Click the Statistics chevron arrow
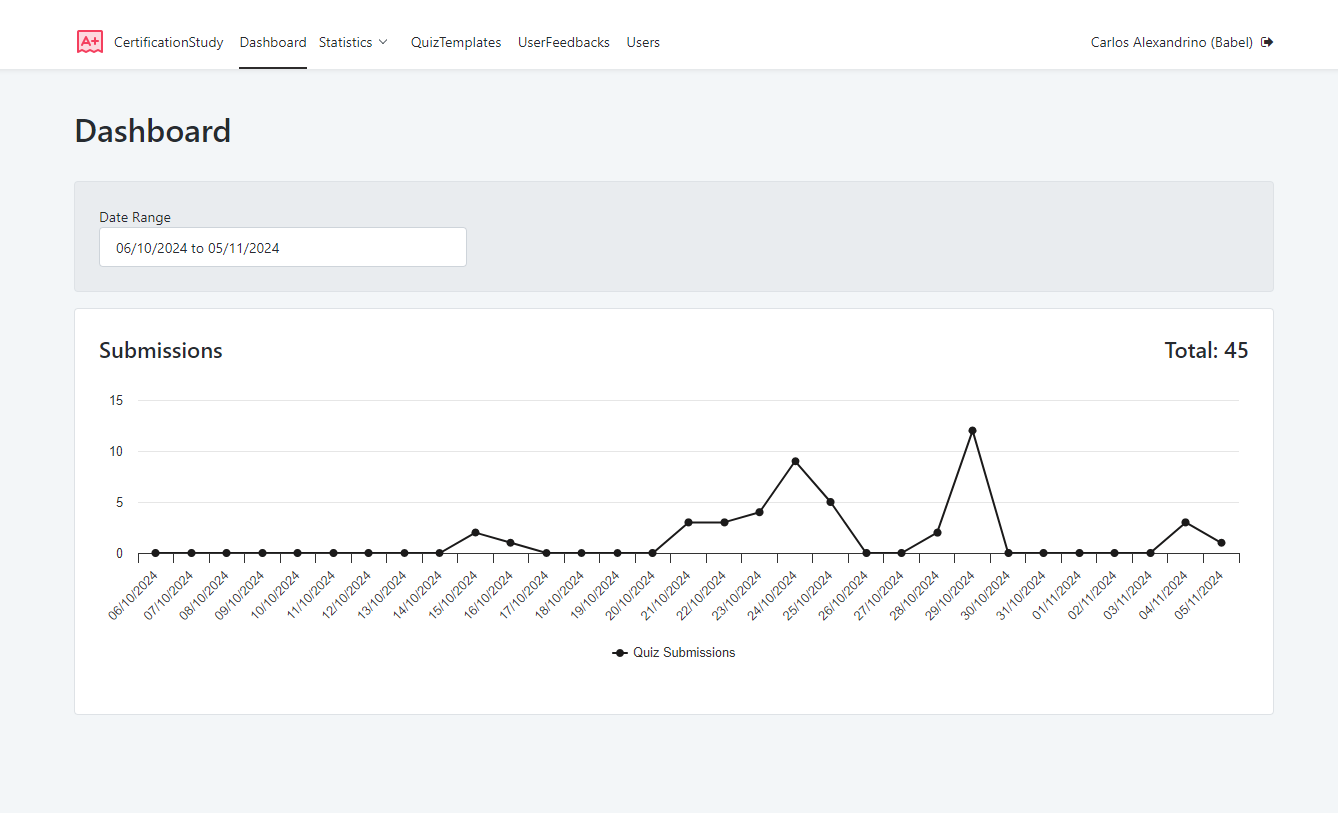This screenshot has height=813, width=1338. coord(383,42)
